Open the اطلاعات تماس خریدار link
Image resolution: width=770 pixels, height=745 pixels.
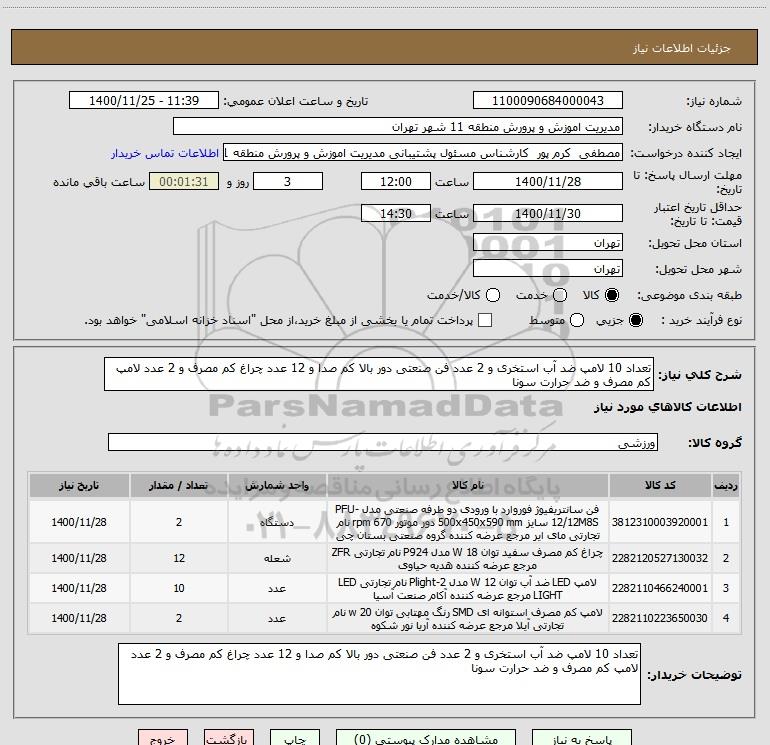165,153
